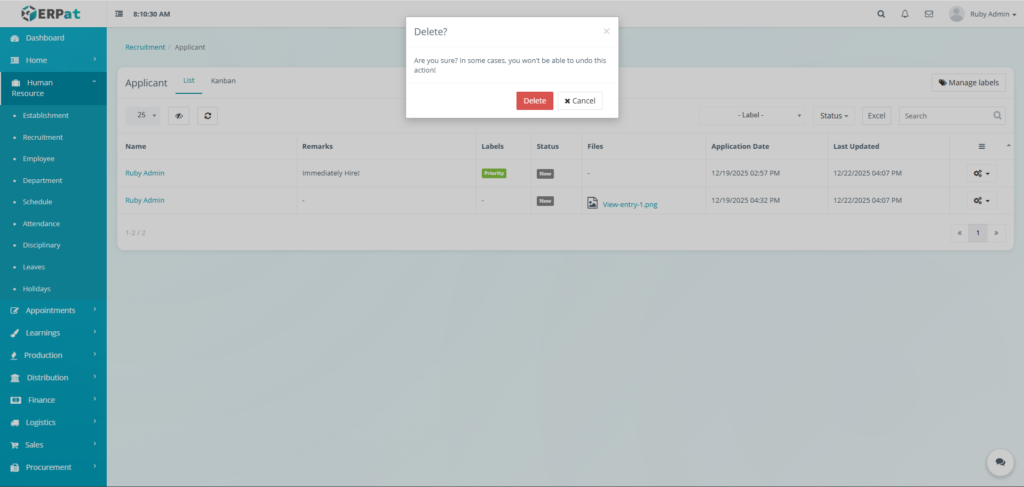Click 'Immediately Hire!' remarks text
The image size is (1024, 487).
click(330, 173)
